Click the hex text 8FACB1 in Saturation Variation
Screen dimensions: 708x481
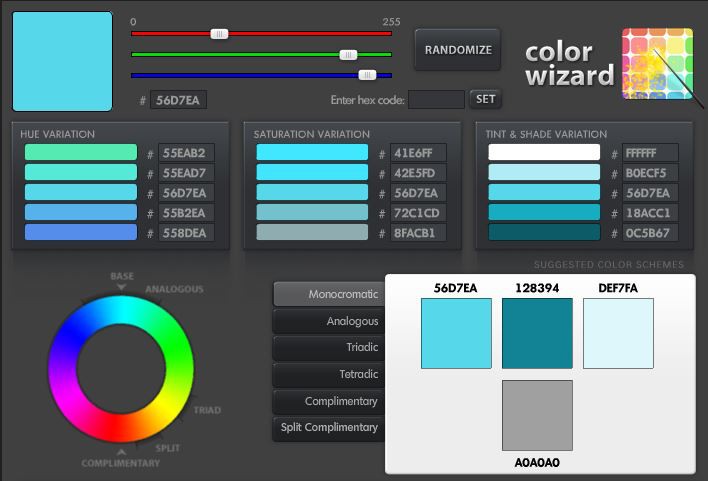click(x=415, y=233)
